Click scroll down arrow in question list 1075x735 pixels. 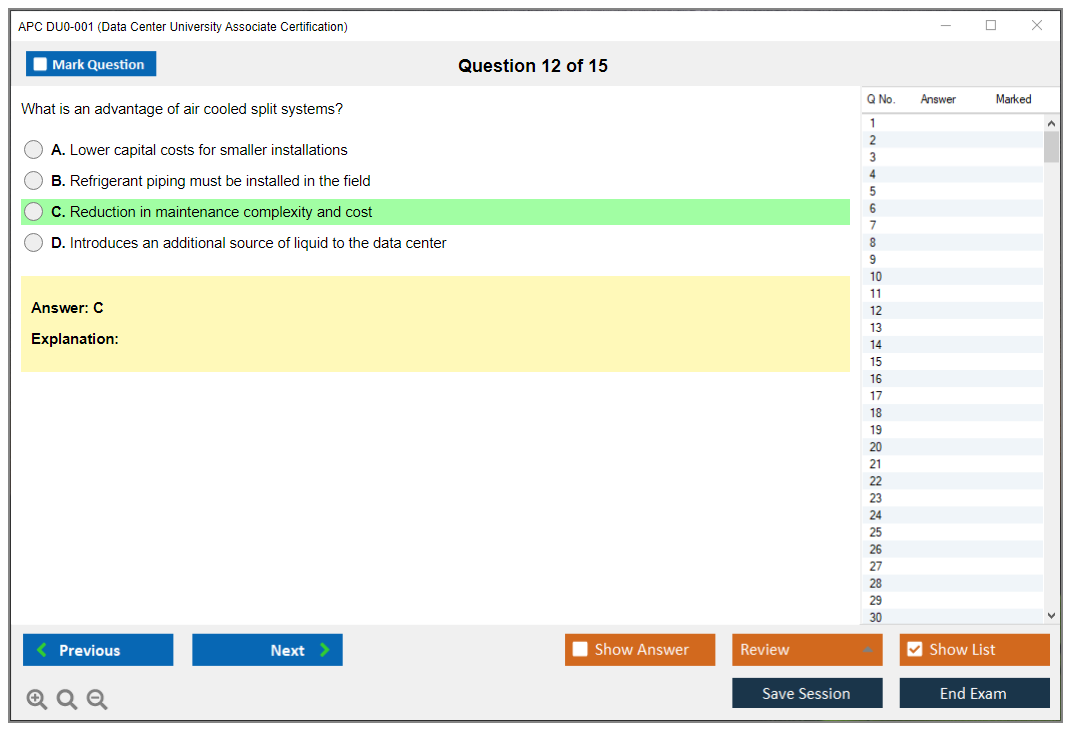tap(1051, 616)
